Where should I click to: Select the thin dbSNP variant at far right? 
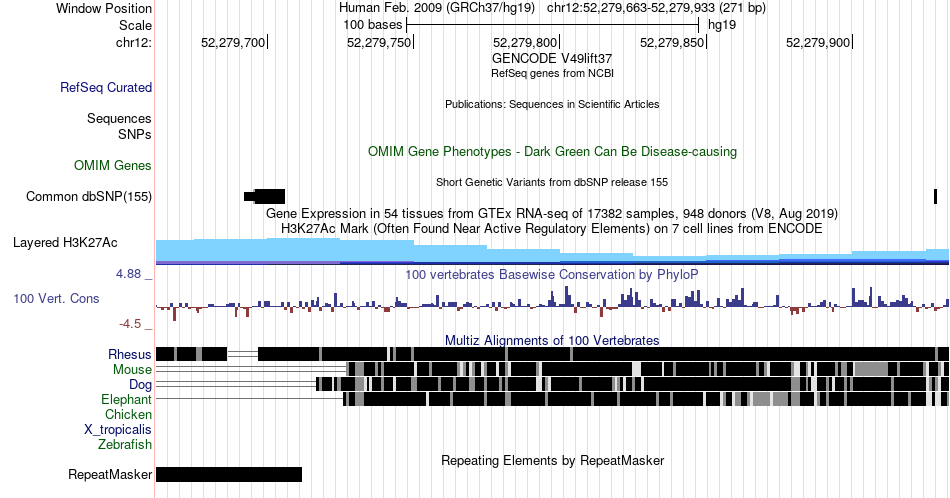pyautogui.click(x=935, y=196)
